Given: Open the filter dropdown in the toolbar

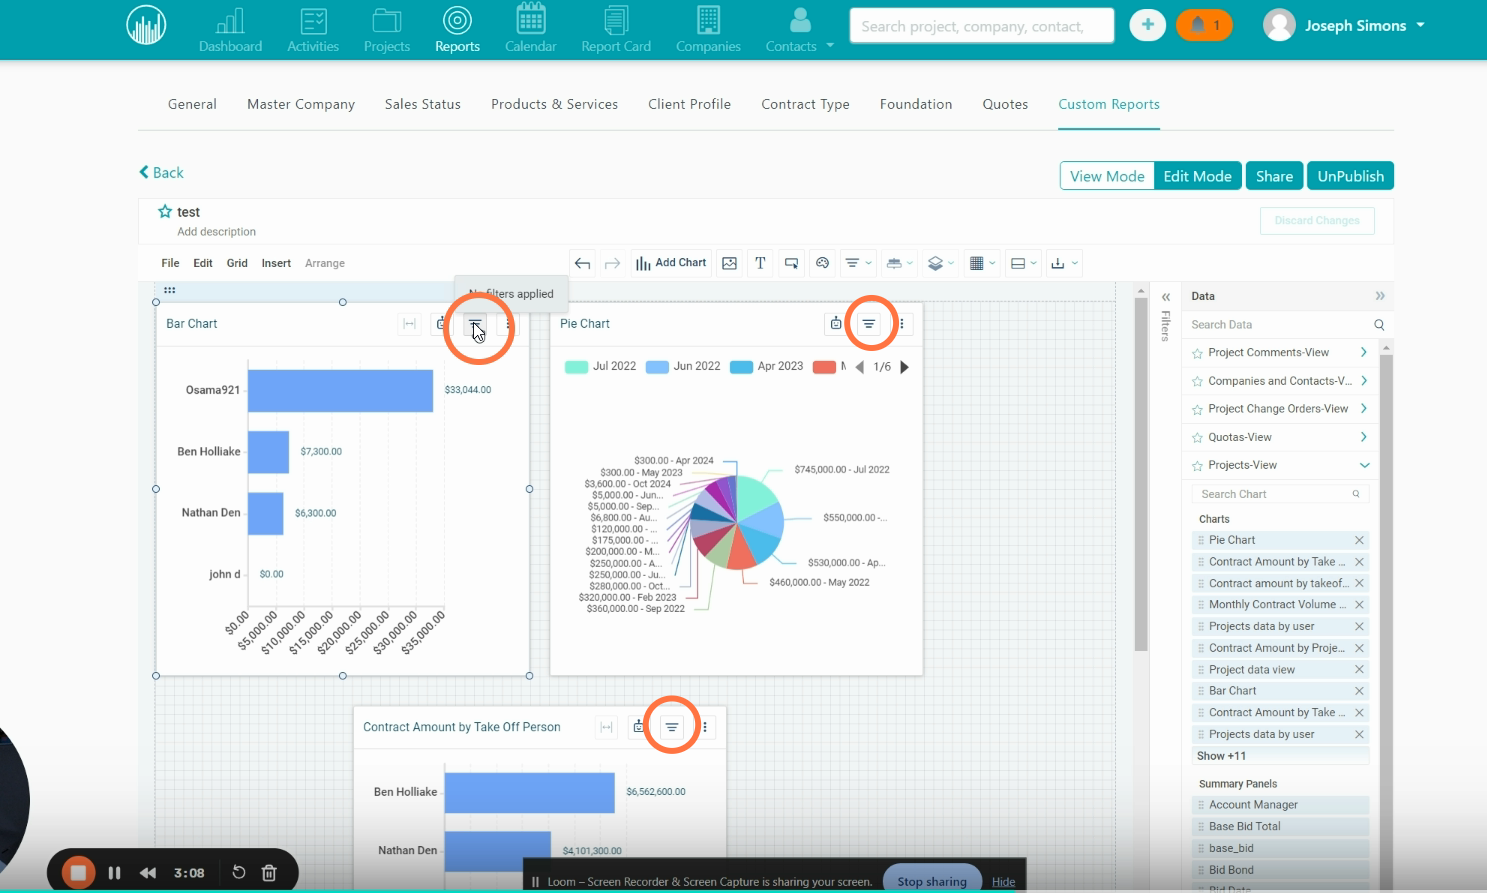Looking at the screenshot, I should 858,263.
